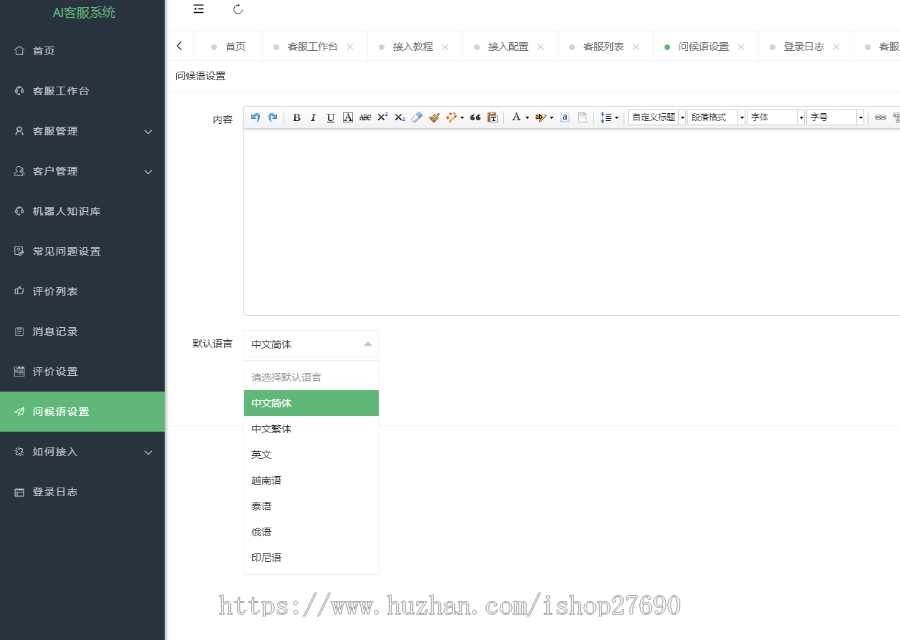Open 首页 in the sidebar
Image resolution: width=900 pixels, height=640 pixels.
click(83, 51)
